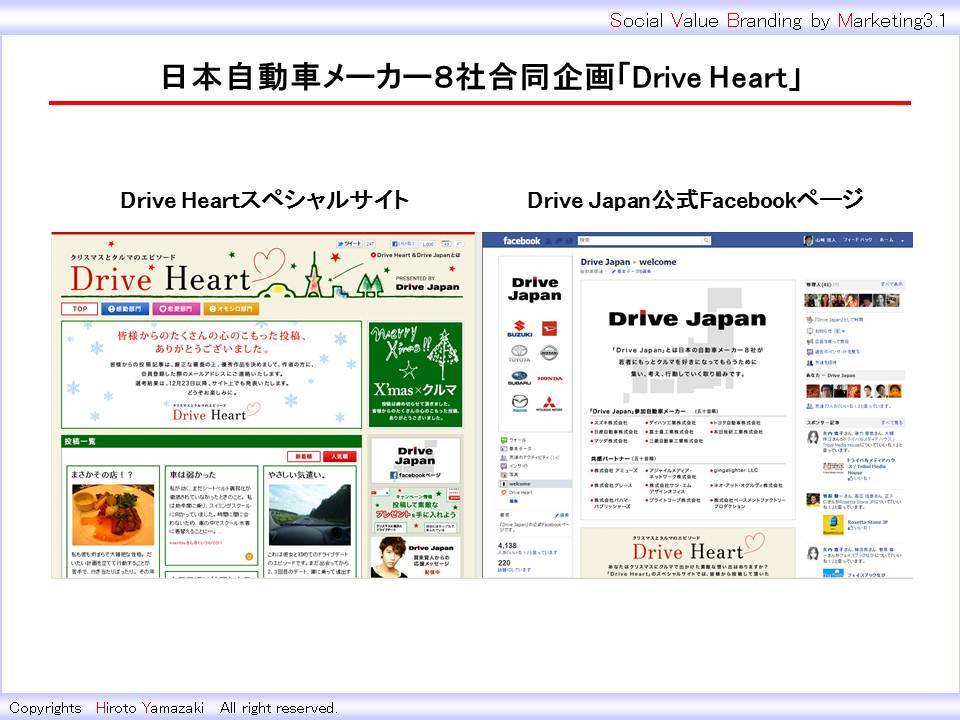Select the Mazda logo
The image size is (960, 720).
519,403
